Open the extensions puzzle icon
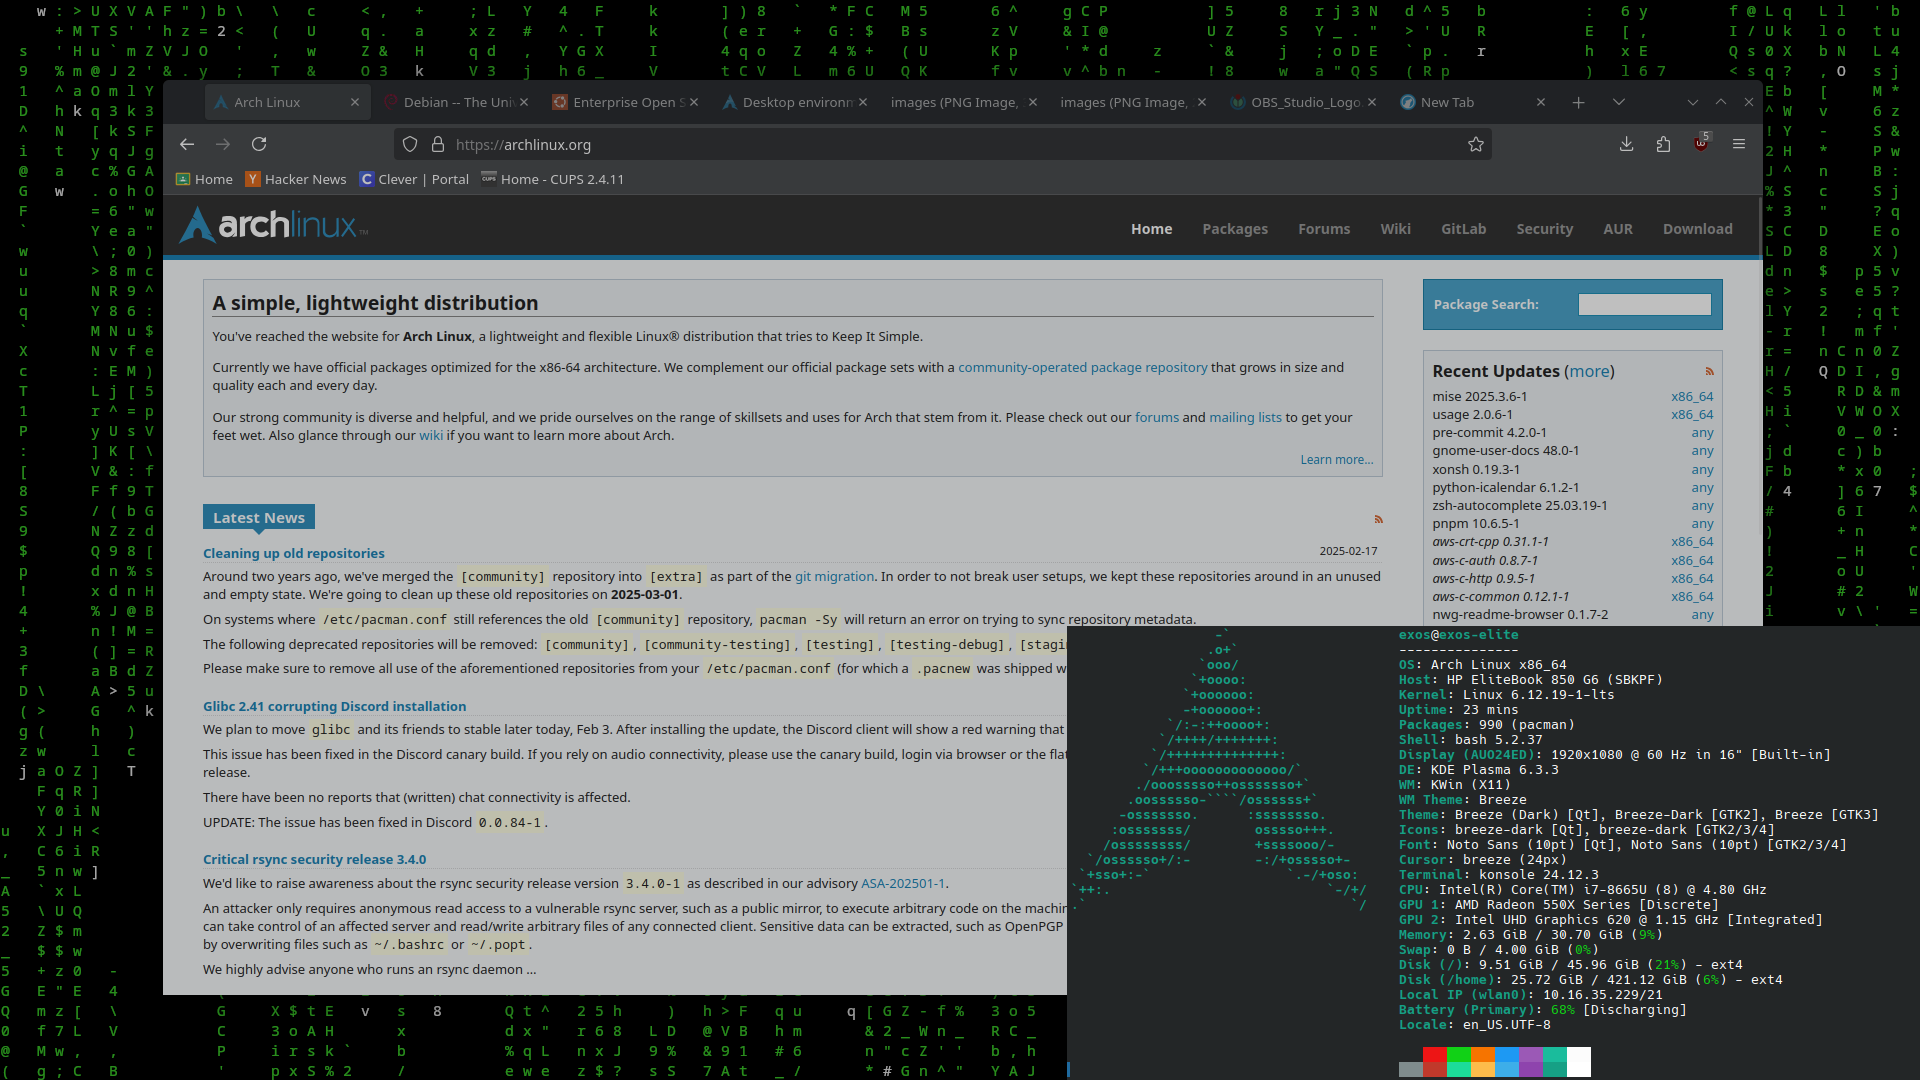1920x1080 pixels. (1663, 144)
